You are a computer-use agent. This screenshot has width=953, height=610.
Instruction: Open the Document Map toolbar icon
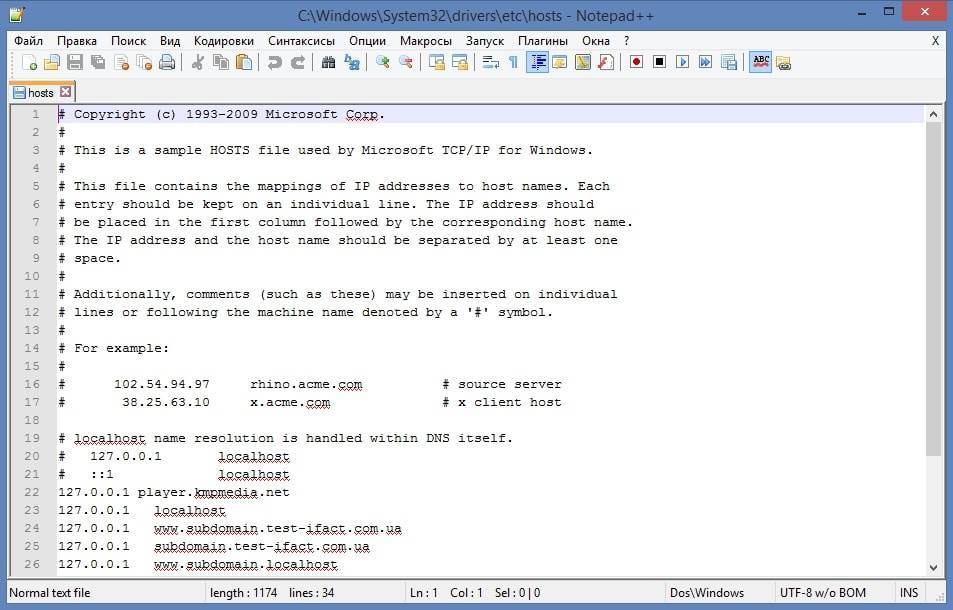tap(582, 62)
